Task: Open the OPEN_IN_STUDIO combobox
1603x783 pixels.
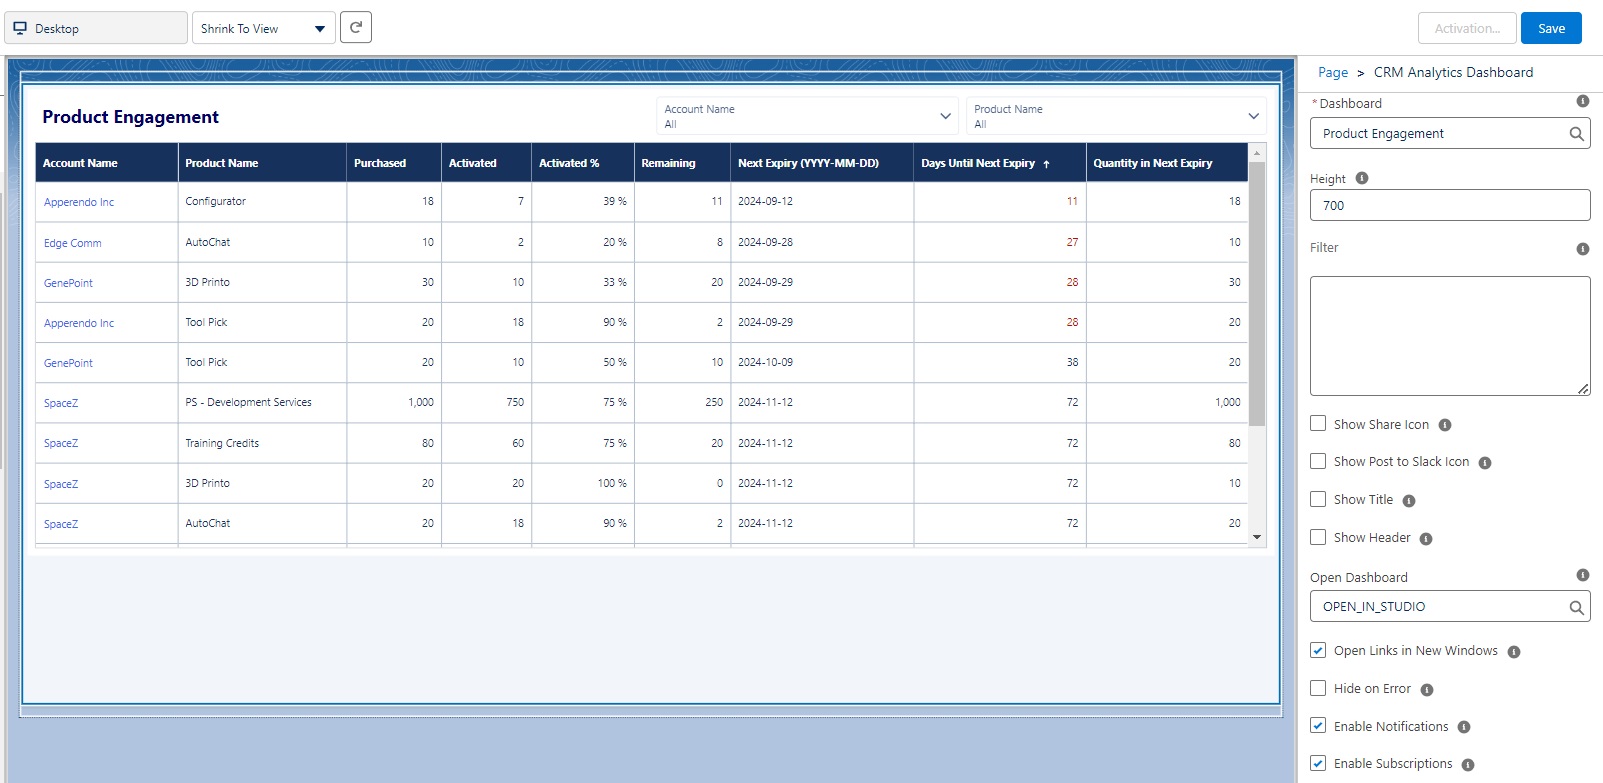Action: [x=1450, y=607]
